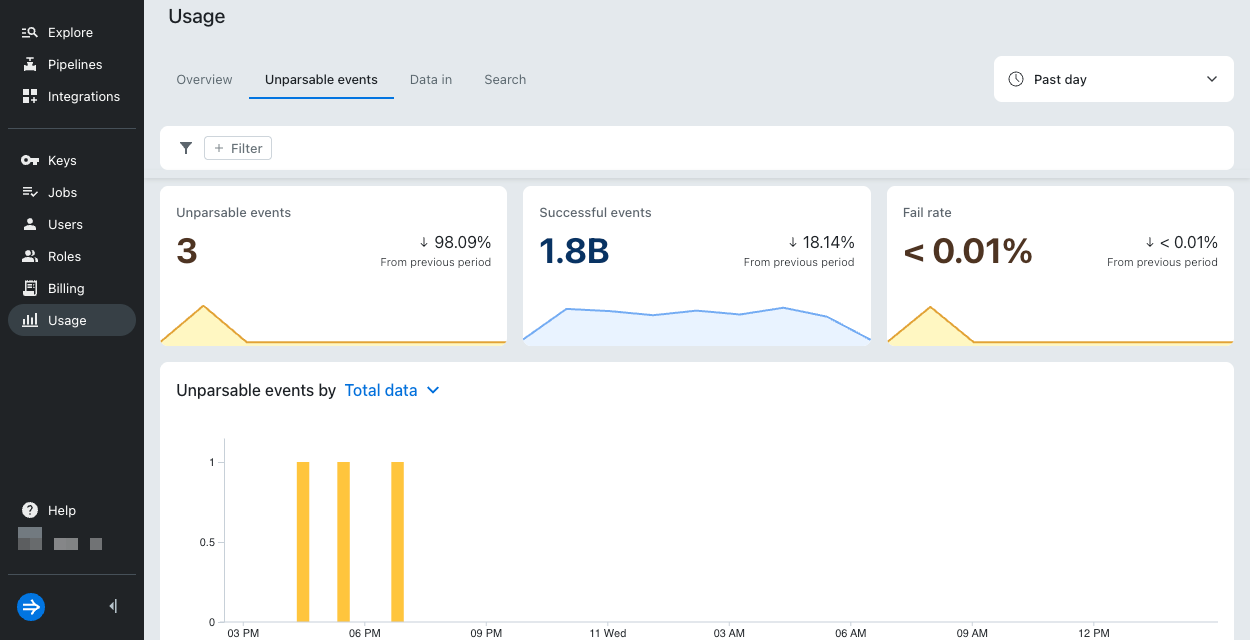Click the Billing receipt icon
1250x640 pixels.
point(30,289)
